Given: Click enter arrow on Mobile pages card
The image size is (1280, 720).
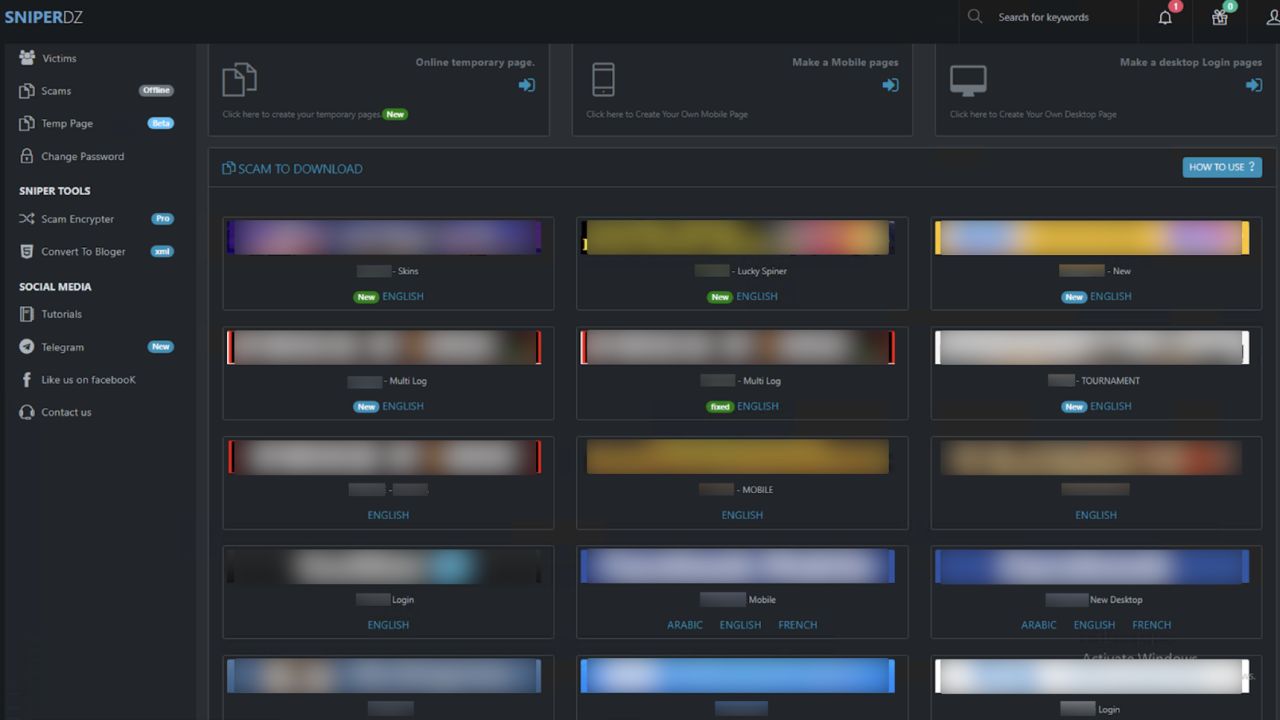Looking at the screenshot, I should pyautogui.click(x=890, y=85).
